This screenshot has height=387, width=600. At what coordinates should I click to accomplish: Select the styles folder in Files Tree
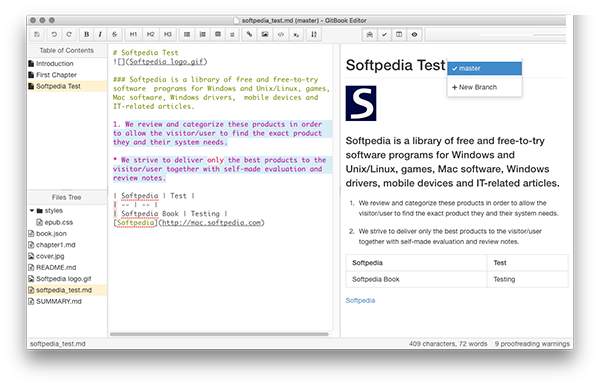50,211
